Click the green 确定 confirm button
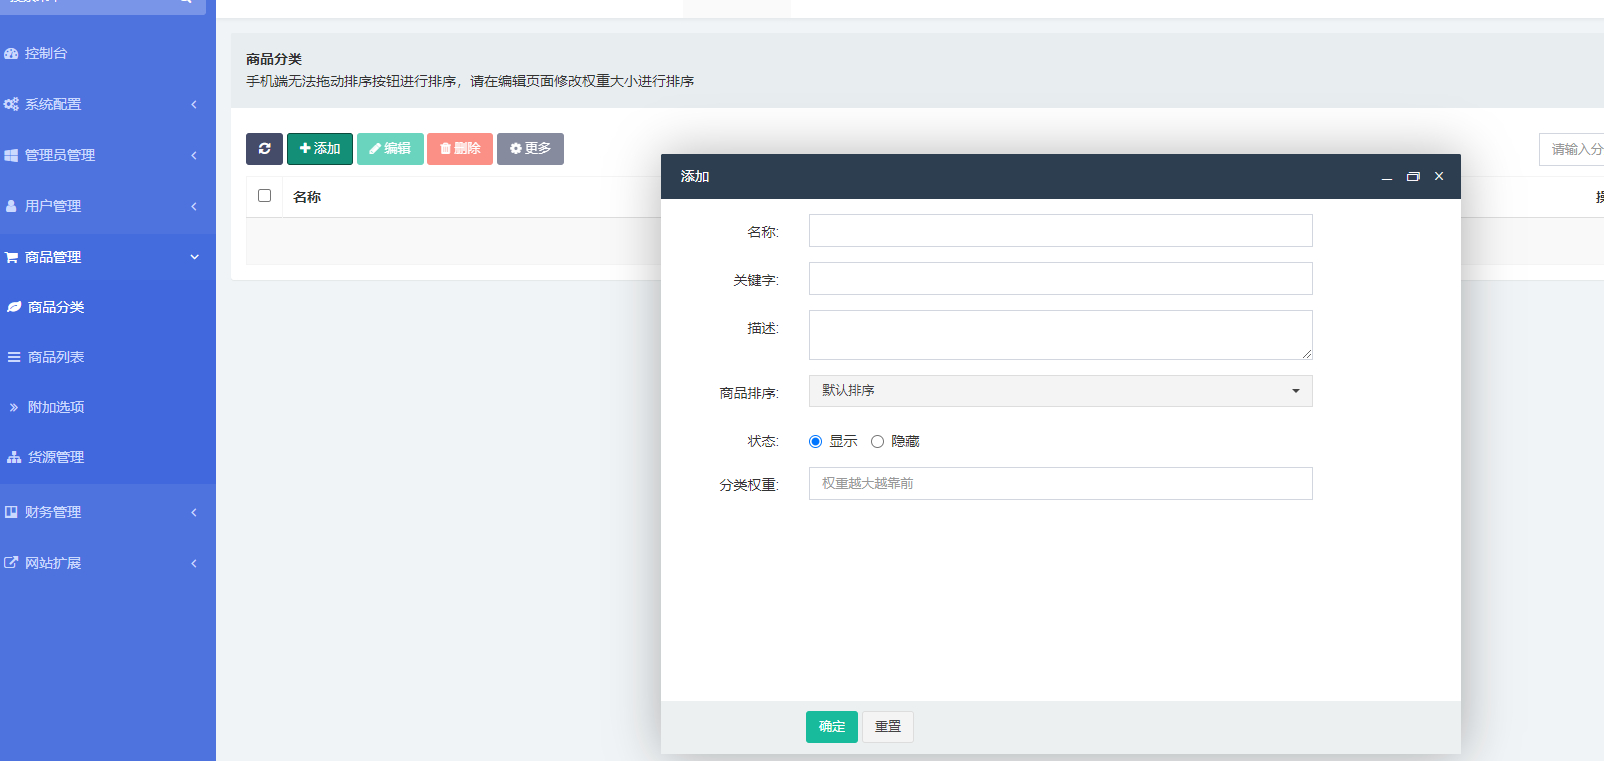1604x761 pixels. click(x=832, y=727)
